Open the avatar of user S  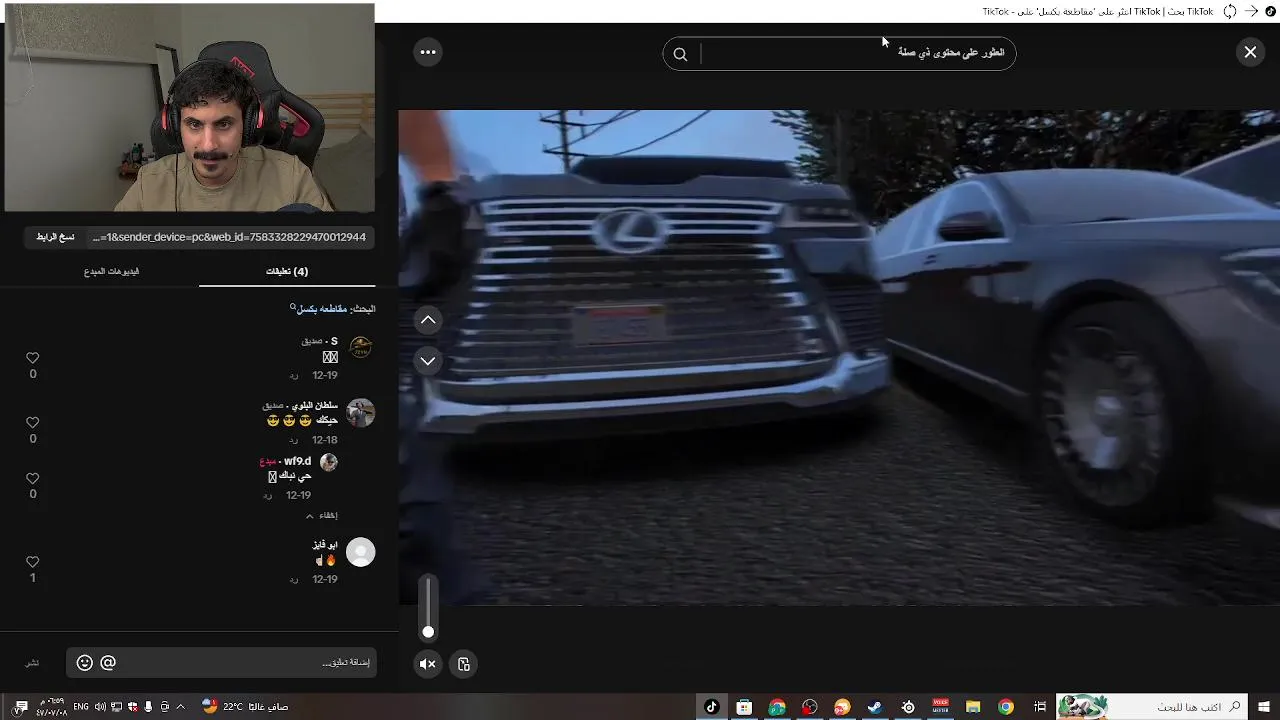tap(361, 347)
